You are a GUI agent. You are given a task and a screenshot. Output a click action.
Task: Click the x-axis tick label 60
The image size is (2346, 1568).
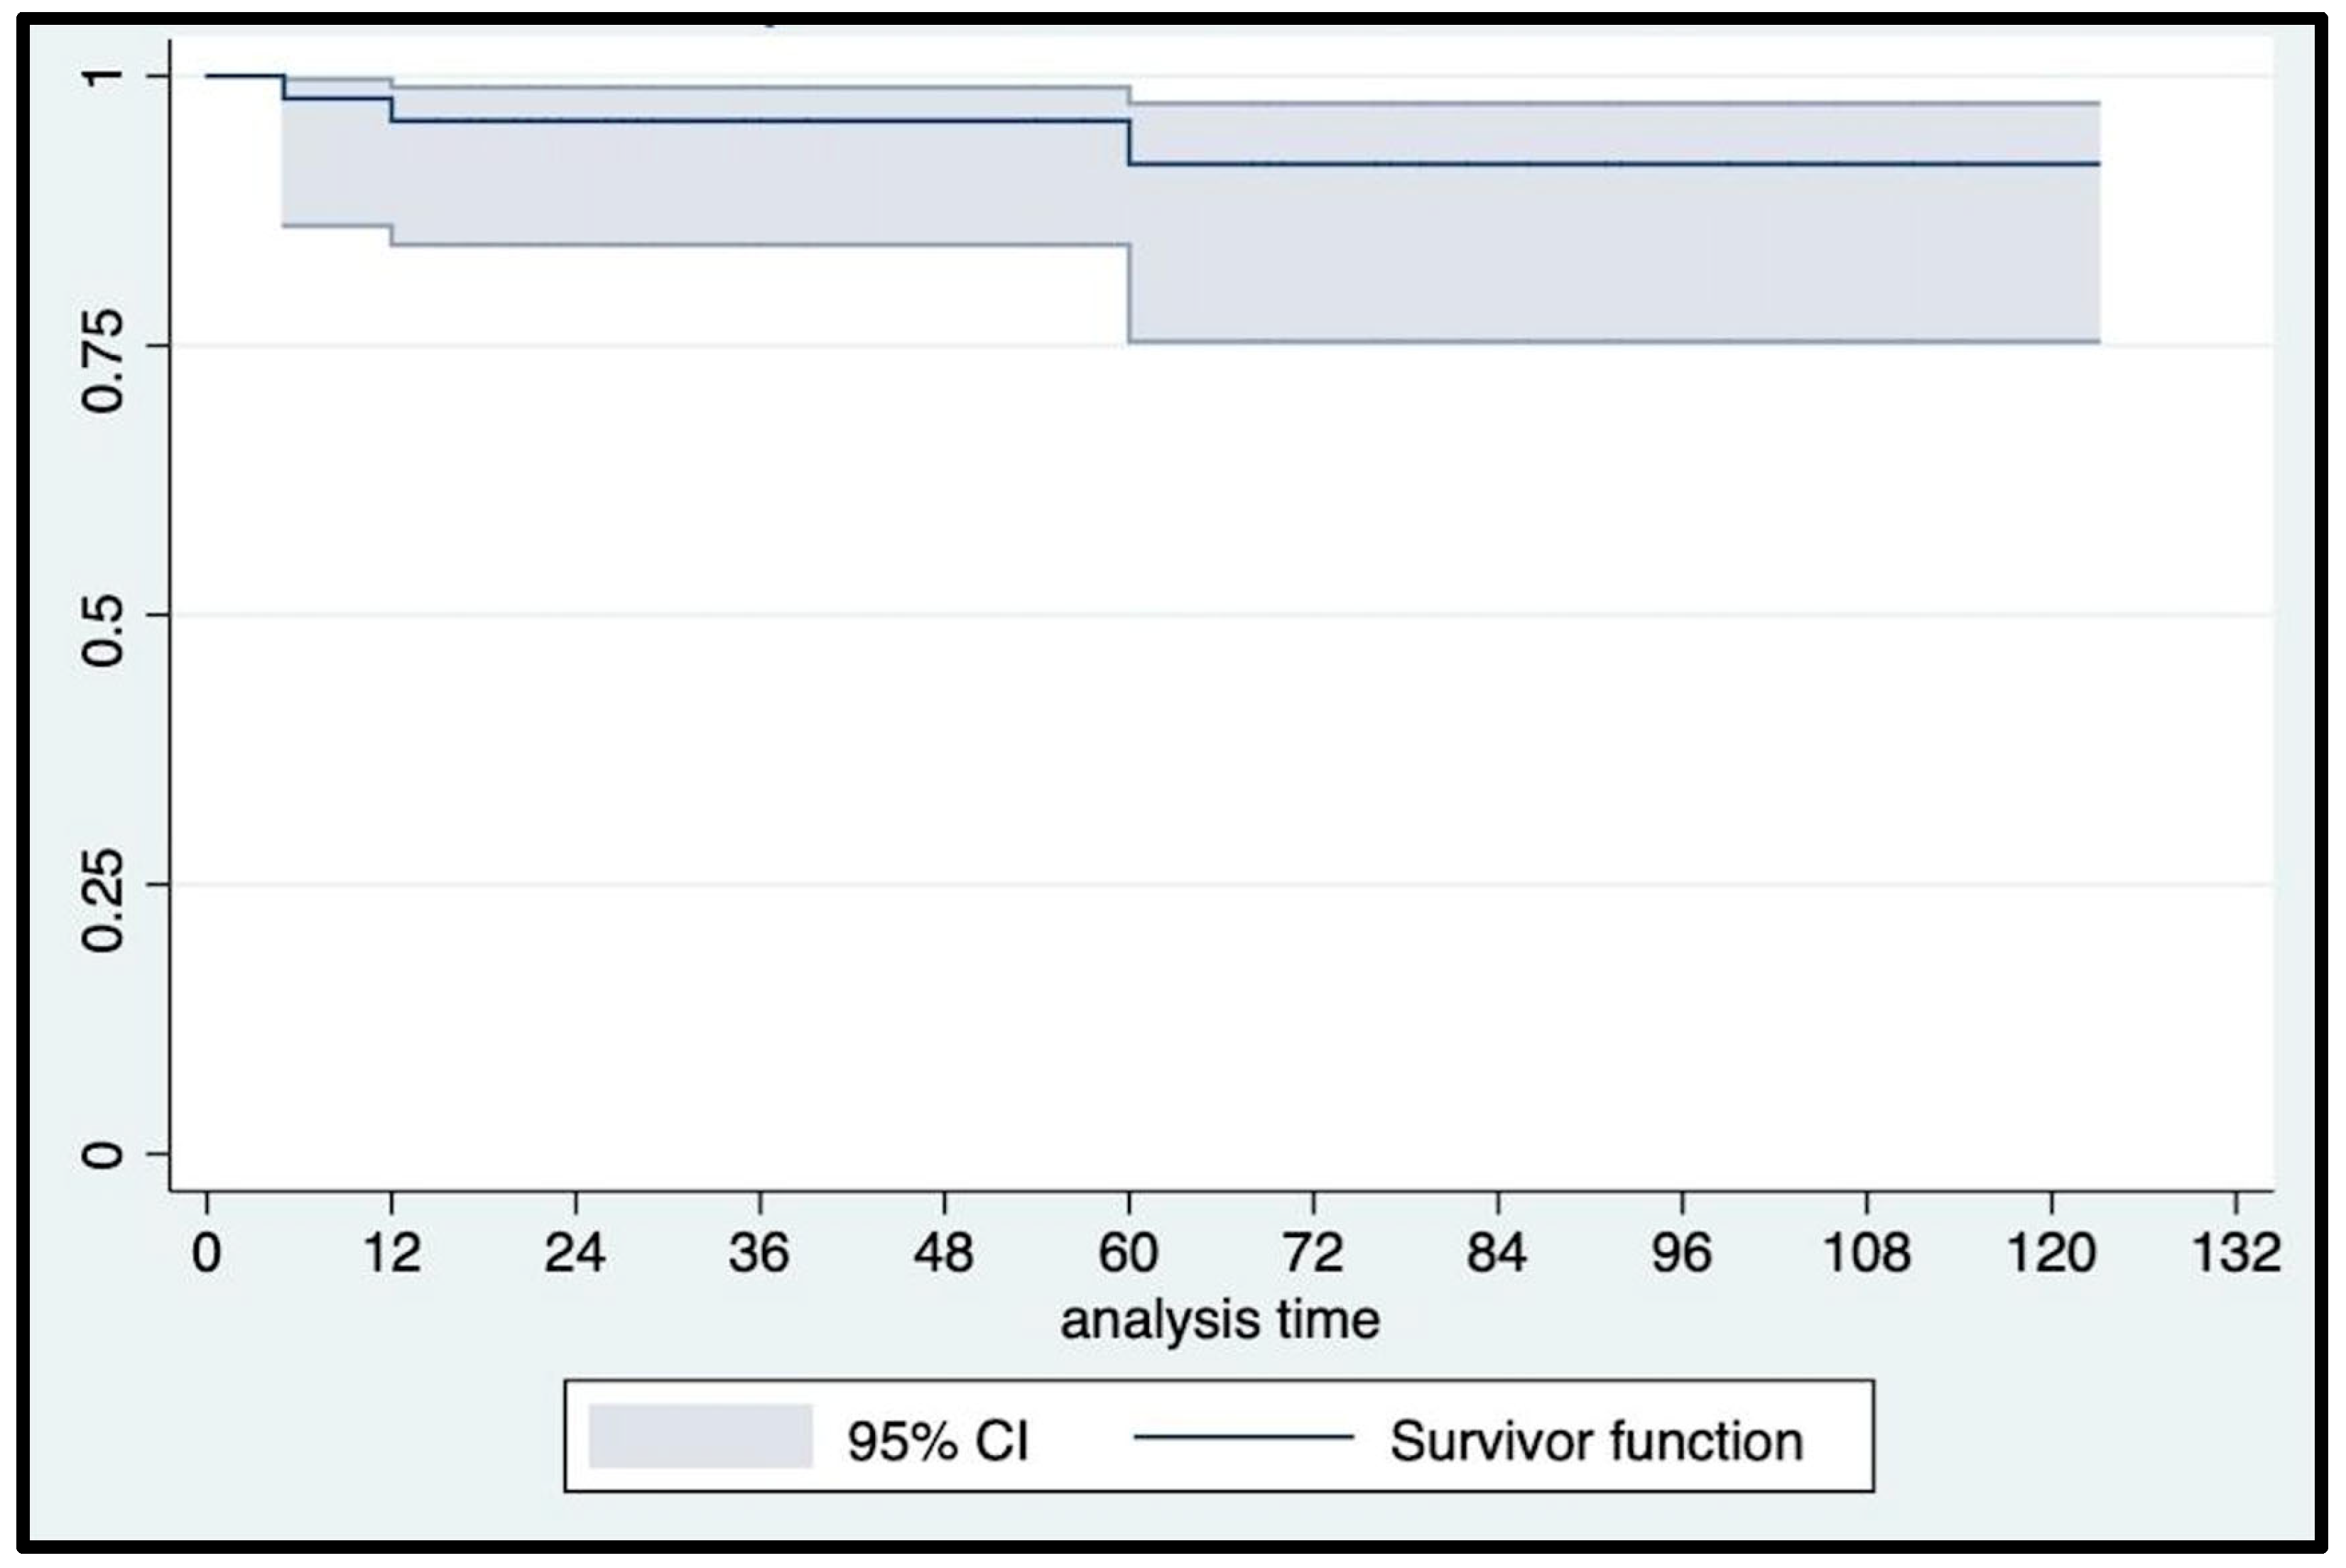point(1128,1252)
